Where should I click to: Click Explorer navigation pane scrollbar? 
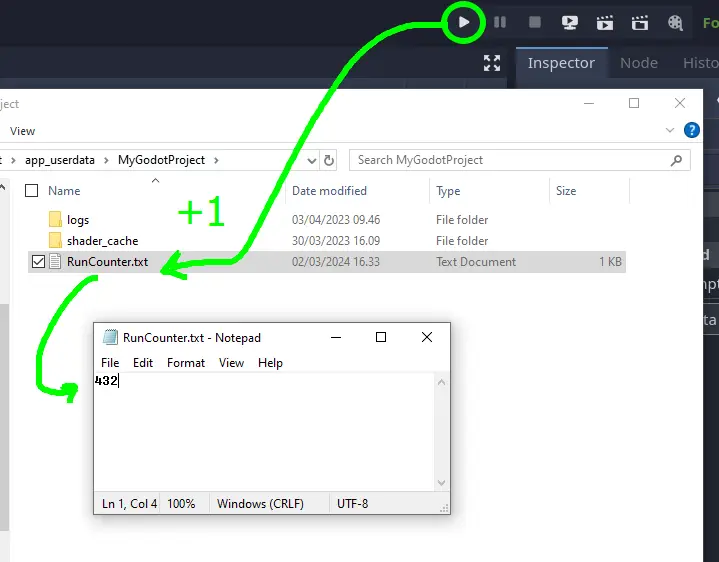pyautogui.click(x=4, y=417)
